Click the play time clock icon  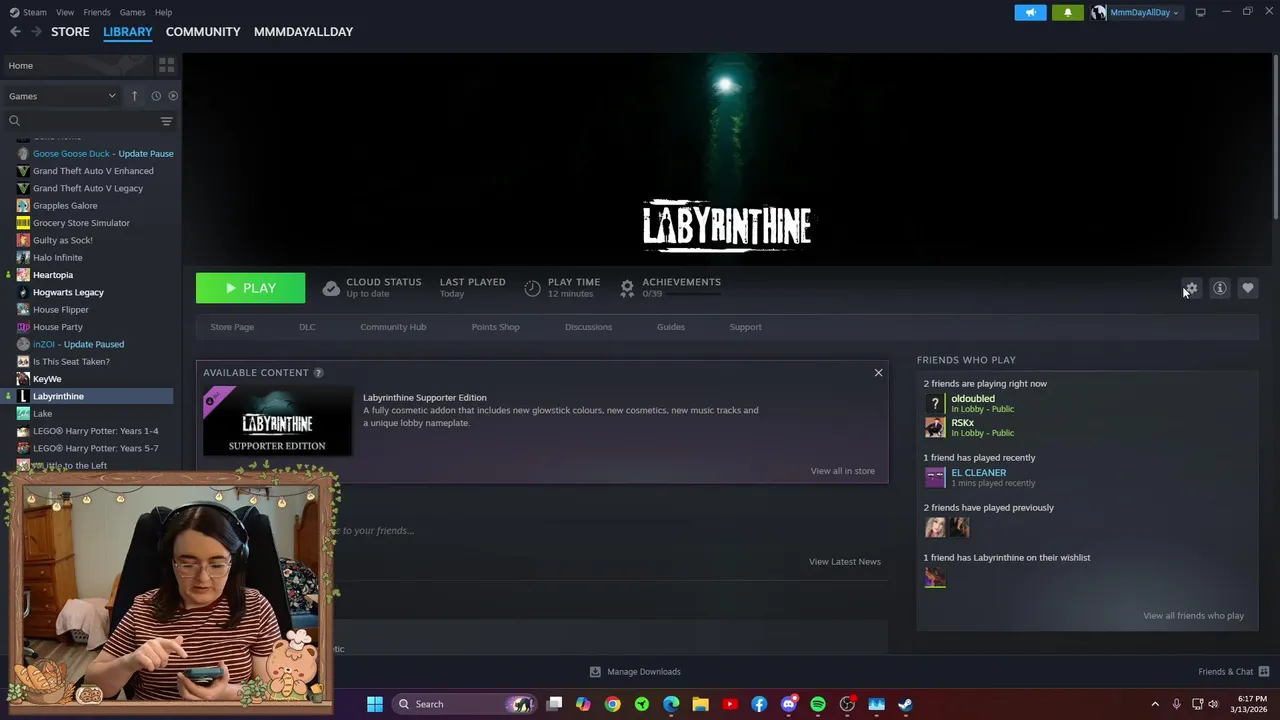[532, 288]
